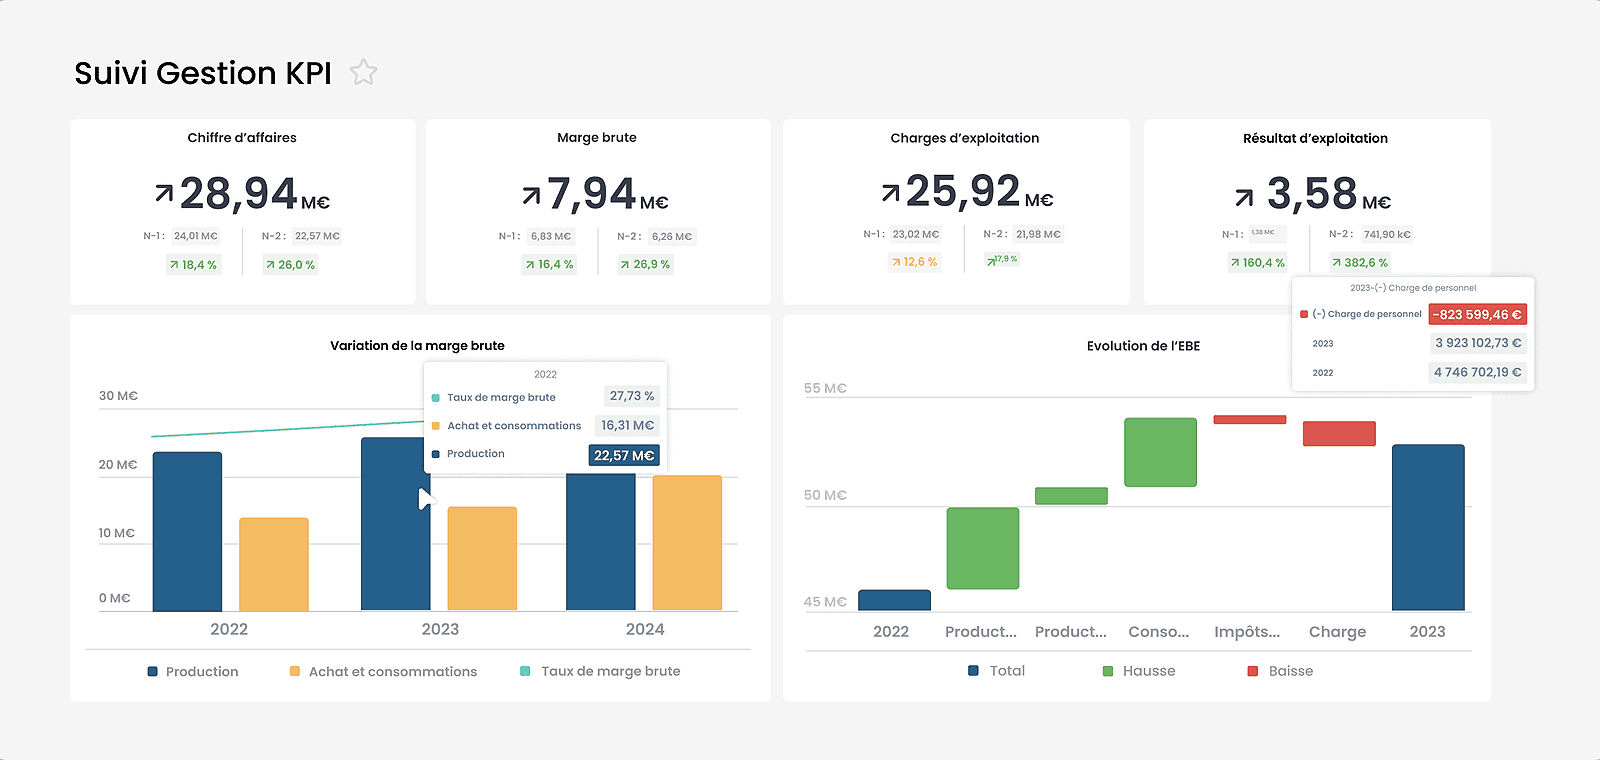Click the 22,57 M€ Production tooltip value

[x=624, y=455]
